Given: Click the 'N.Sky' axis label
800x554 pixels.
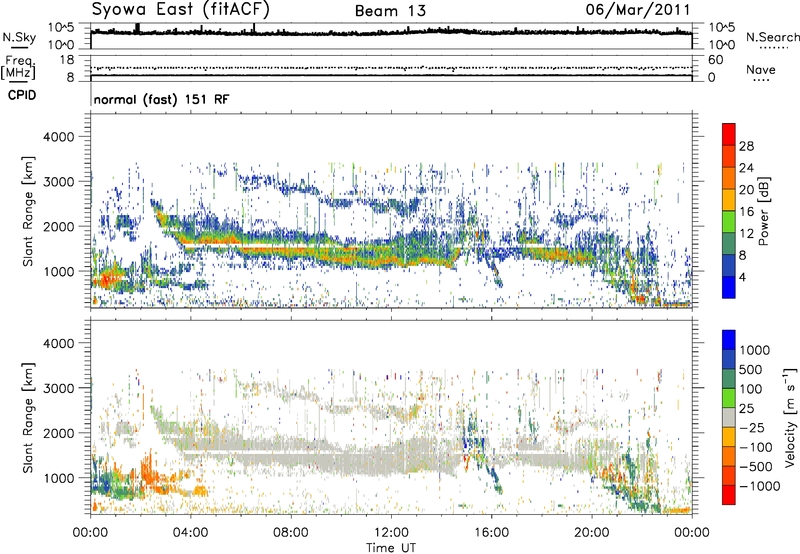Looking at the screenshot, I should click(19, 37).
